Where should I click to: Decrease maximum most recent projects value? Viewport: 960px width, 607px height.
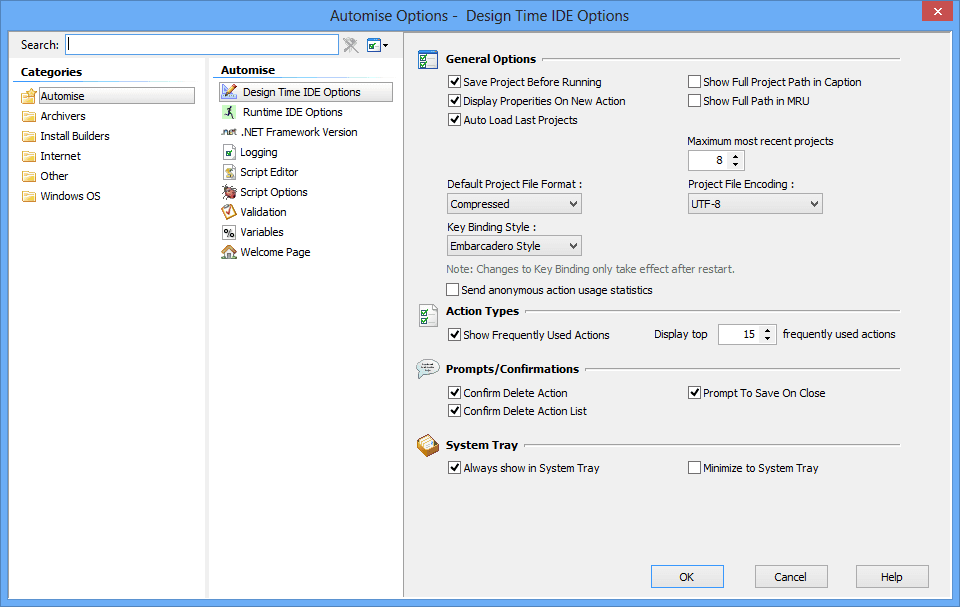click(735, 165)
